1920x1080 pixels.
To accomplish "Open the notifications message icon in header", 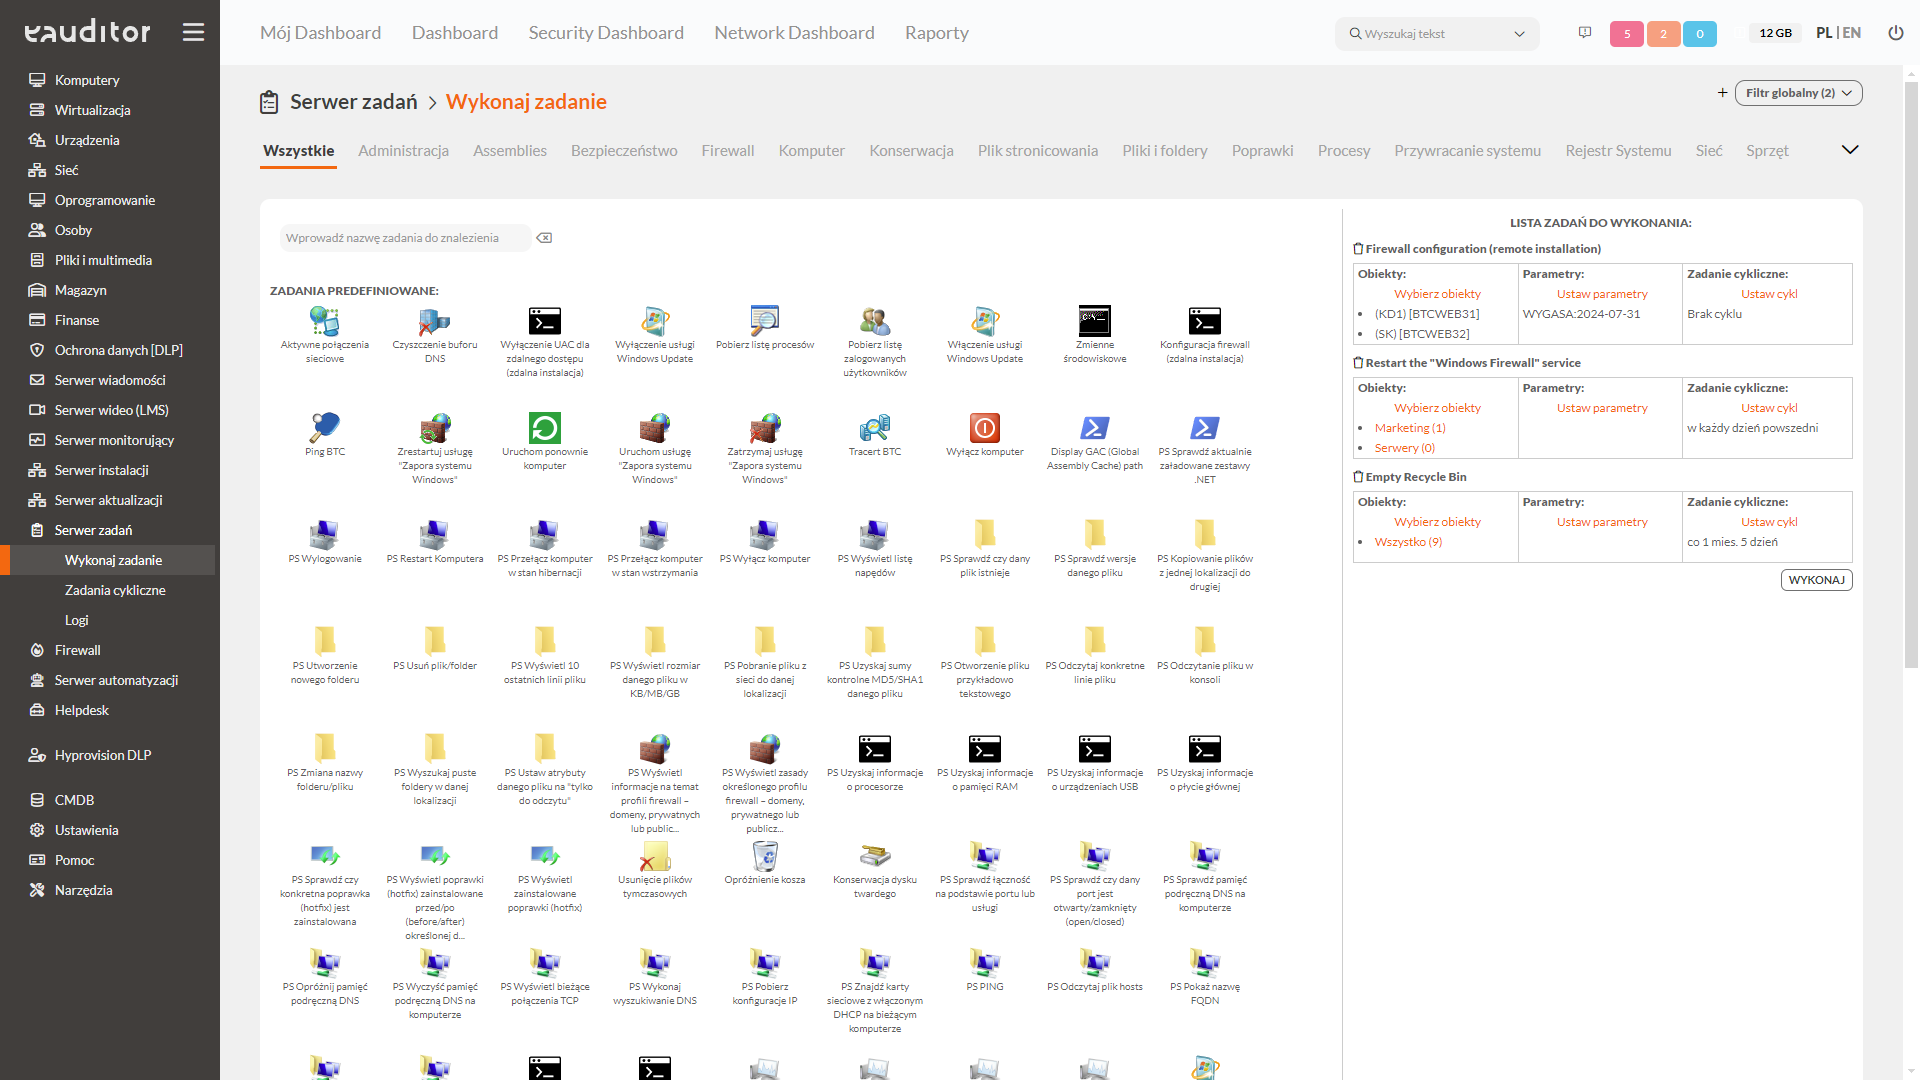I will 1585,33.
